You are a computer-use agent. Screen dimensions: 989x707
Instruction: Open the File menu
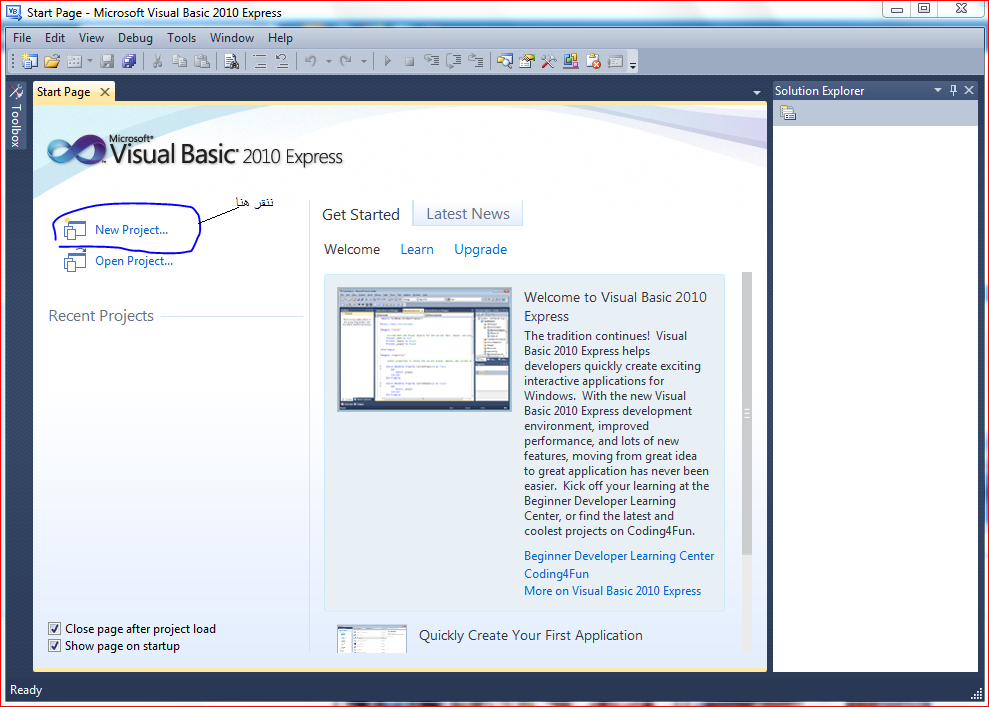click(22, 38)
